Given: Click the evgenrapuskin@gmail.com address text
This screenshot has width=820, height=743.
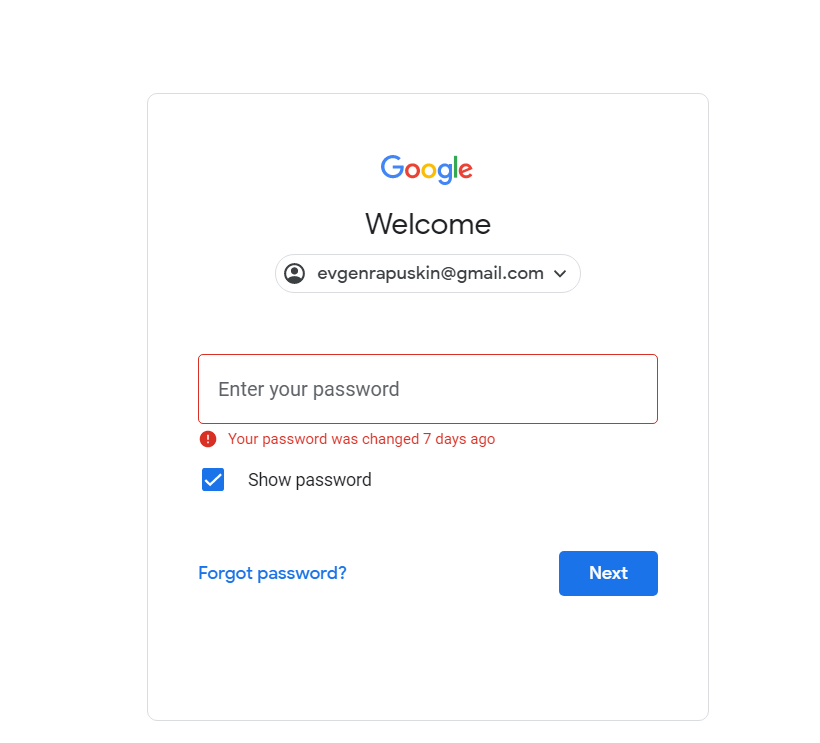Looking at the screenshot, I should point(430,273).
